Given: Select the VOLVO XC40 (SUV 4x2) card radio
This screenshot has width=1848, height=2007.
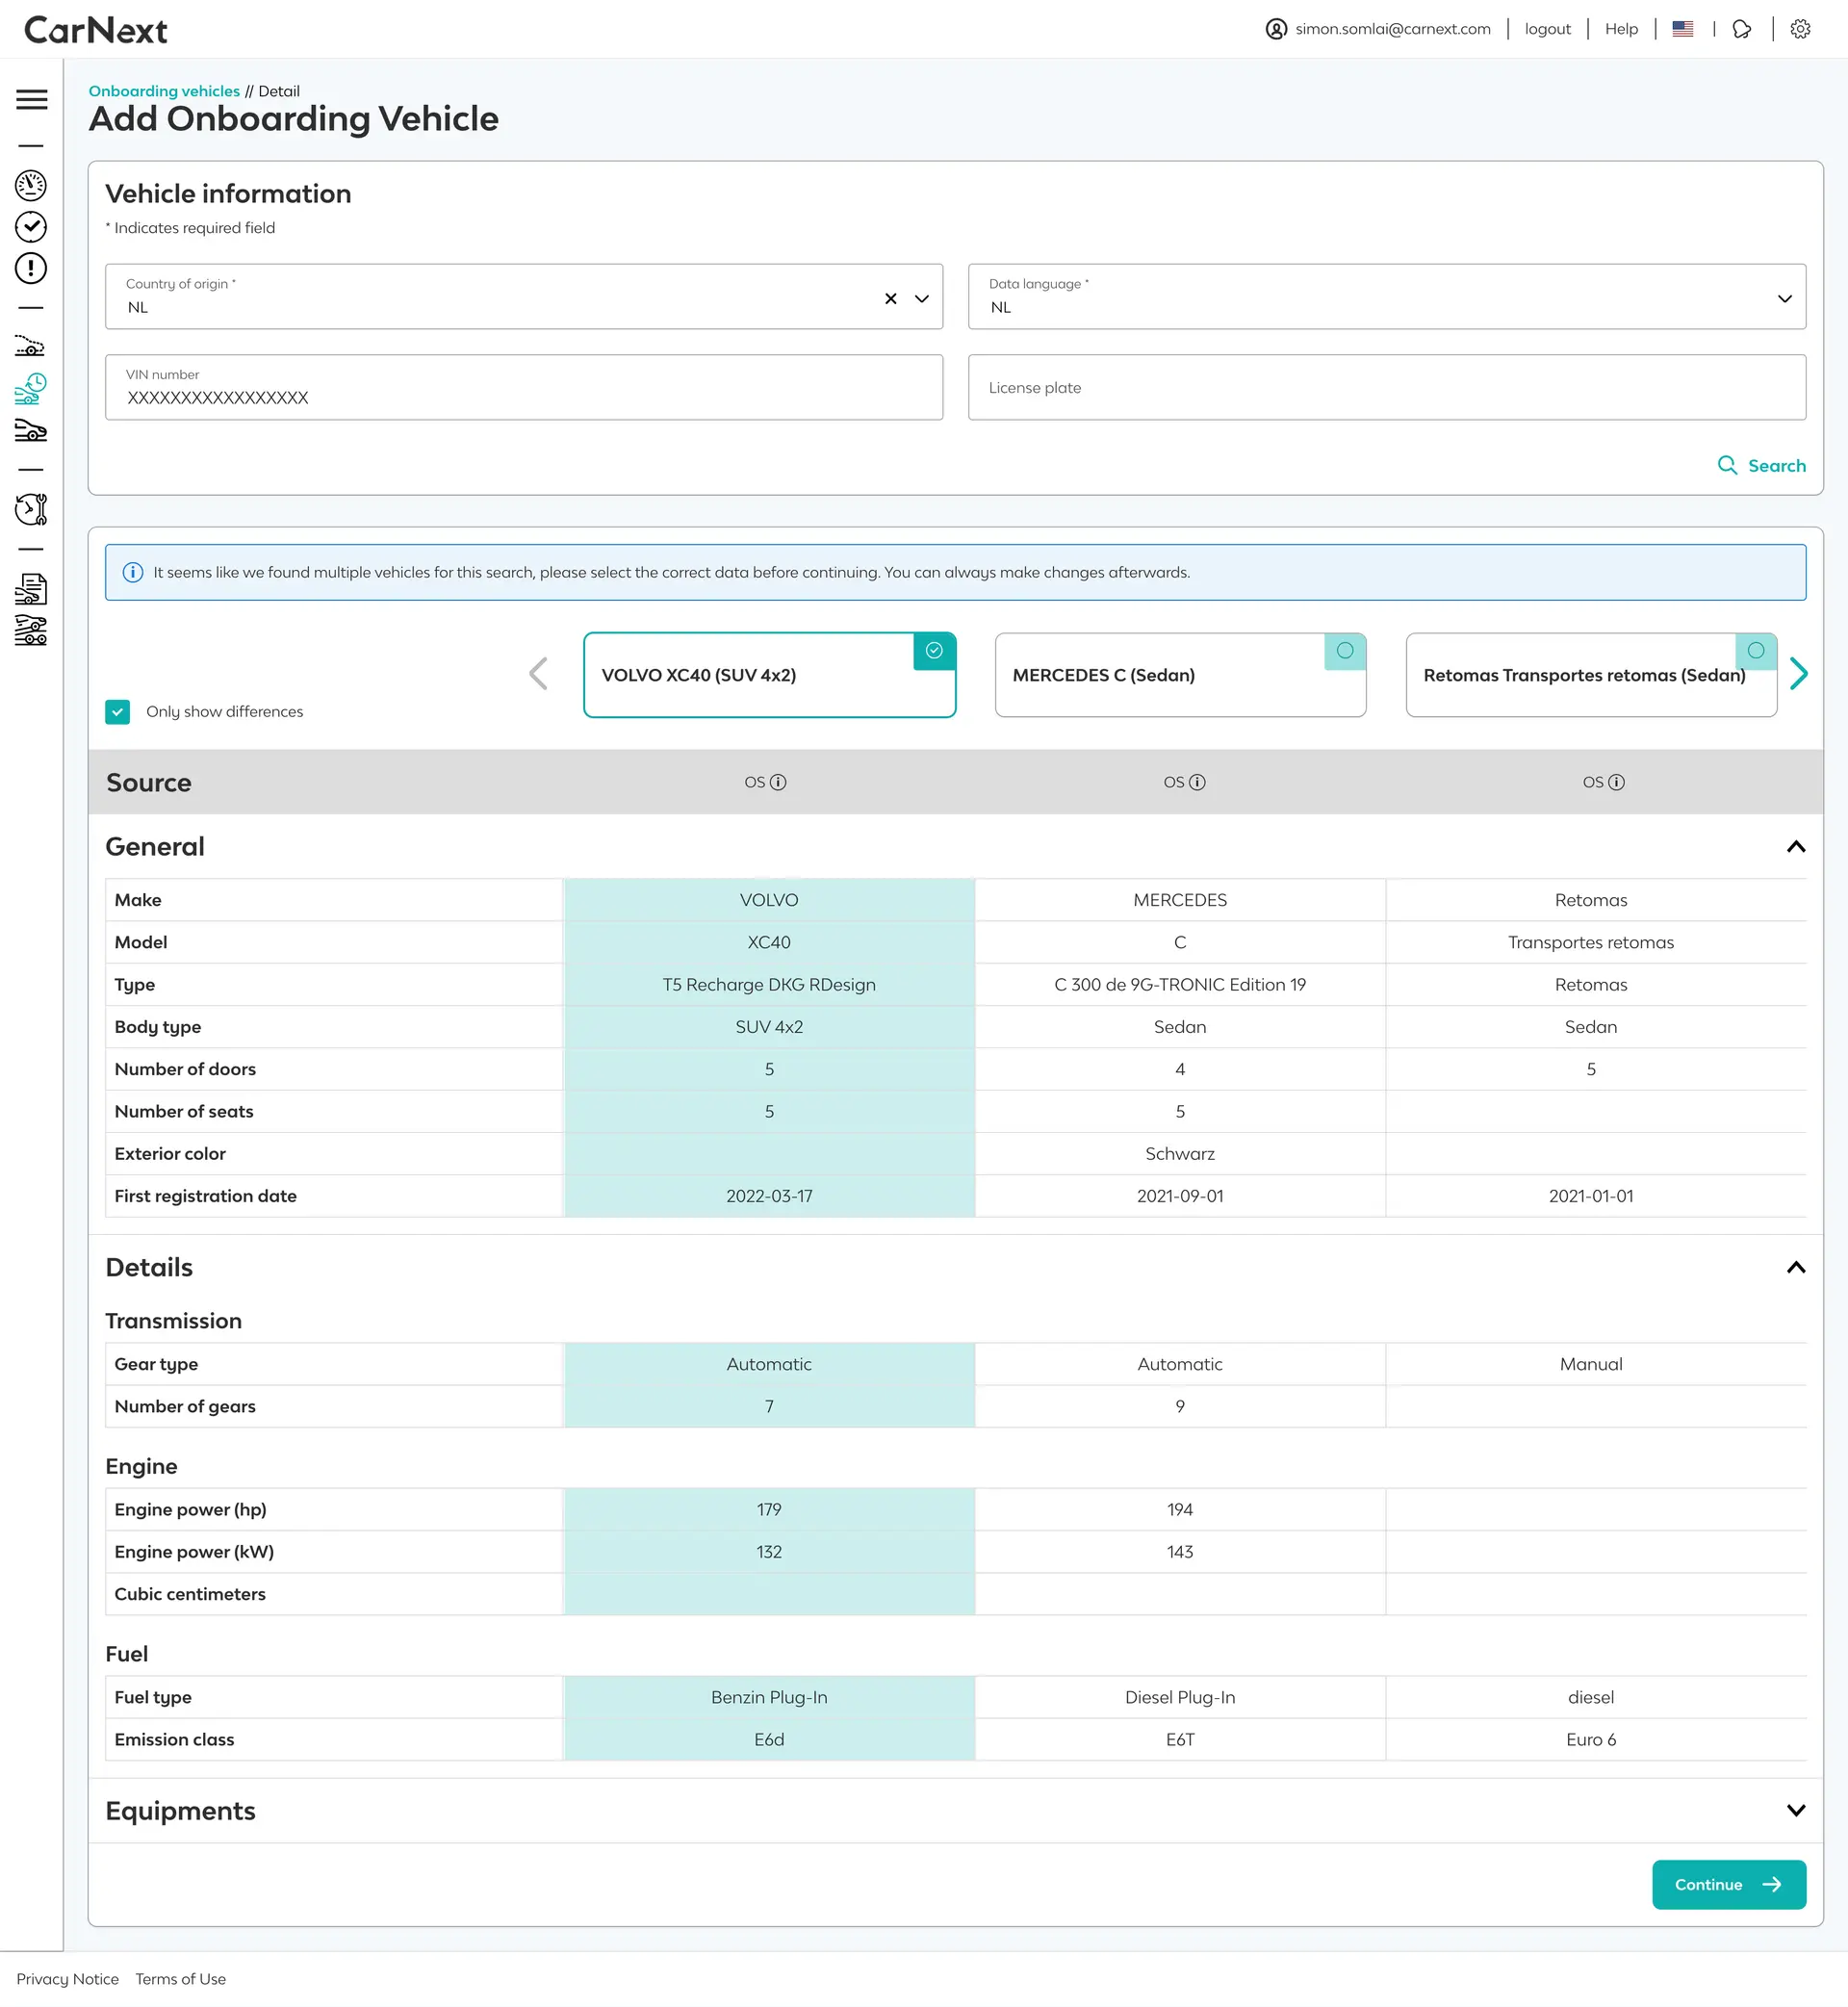Looking at the screenshot, I should point(934,650).
